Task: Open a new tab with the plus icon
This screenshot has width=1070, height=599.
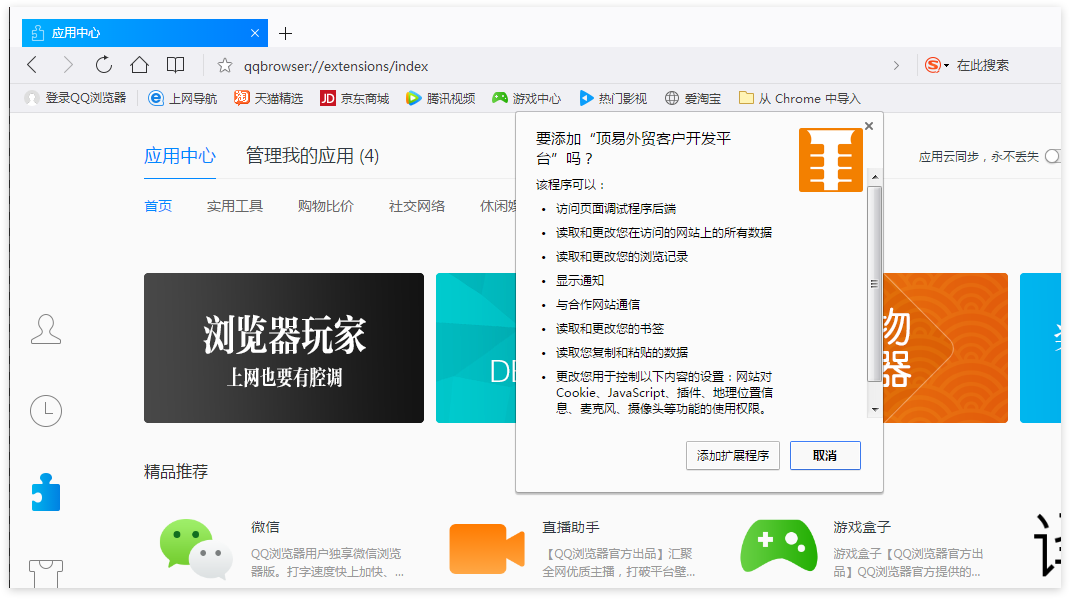Action: tap(286, 33)
